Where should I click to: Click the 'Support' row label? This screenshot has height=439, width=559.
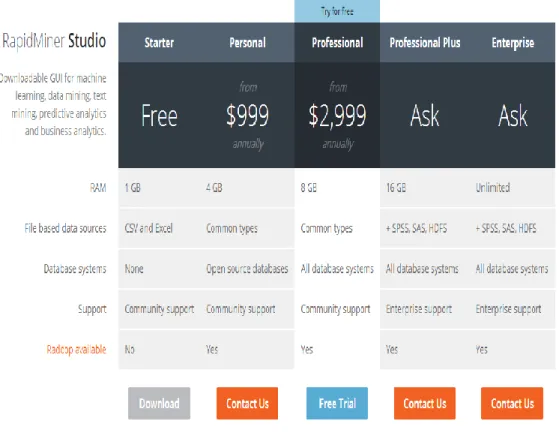92,309
